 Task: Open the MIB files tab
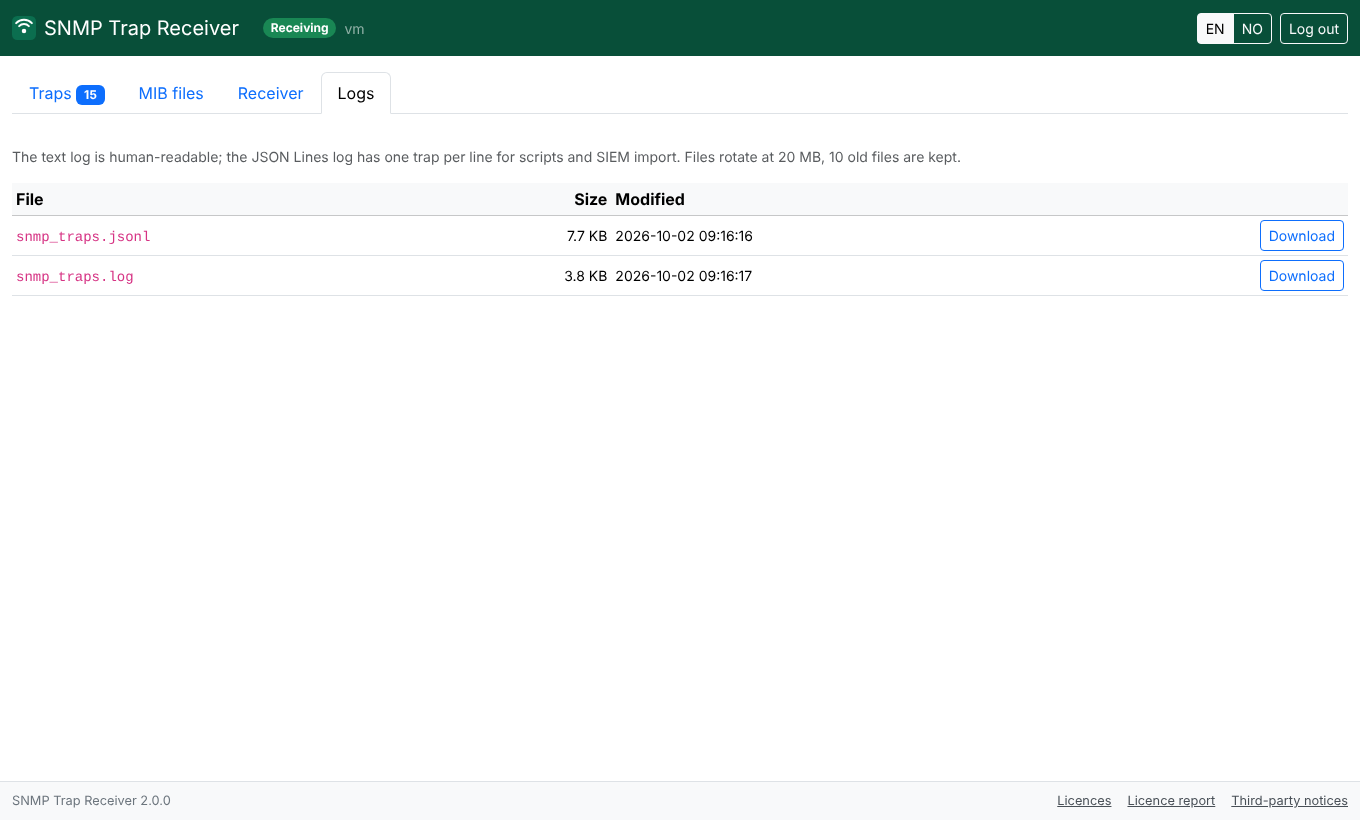point(171,93)
